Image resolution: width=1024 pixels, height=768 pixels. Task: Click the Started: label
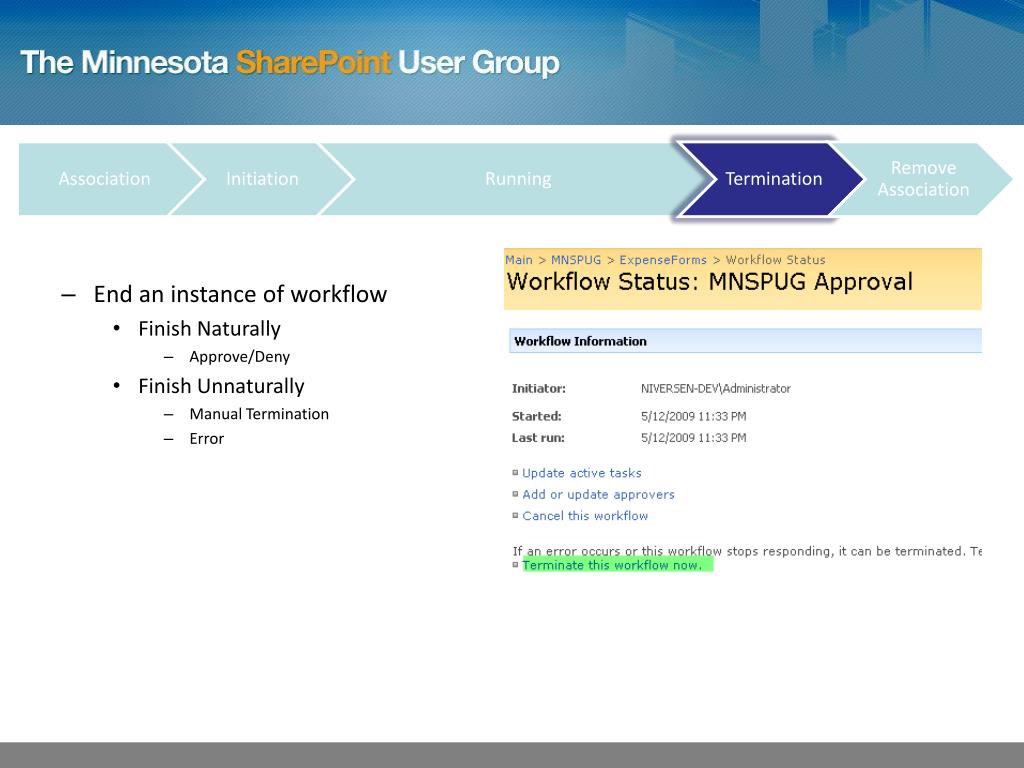(536, 417)
